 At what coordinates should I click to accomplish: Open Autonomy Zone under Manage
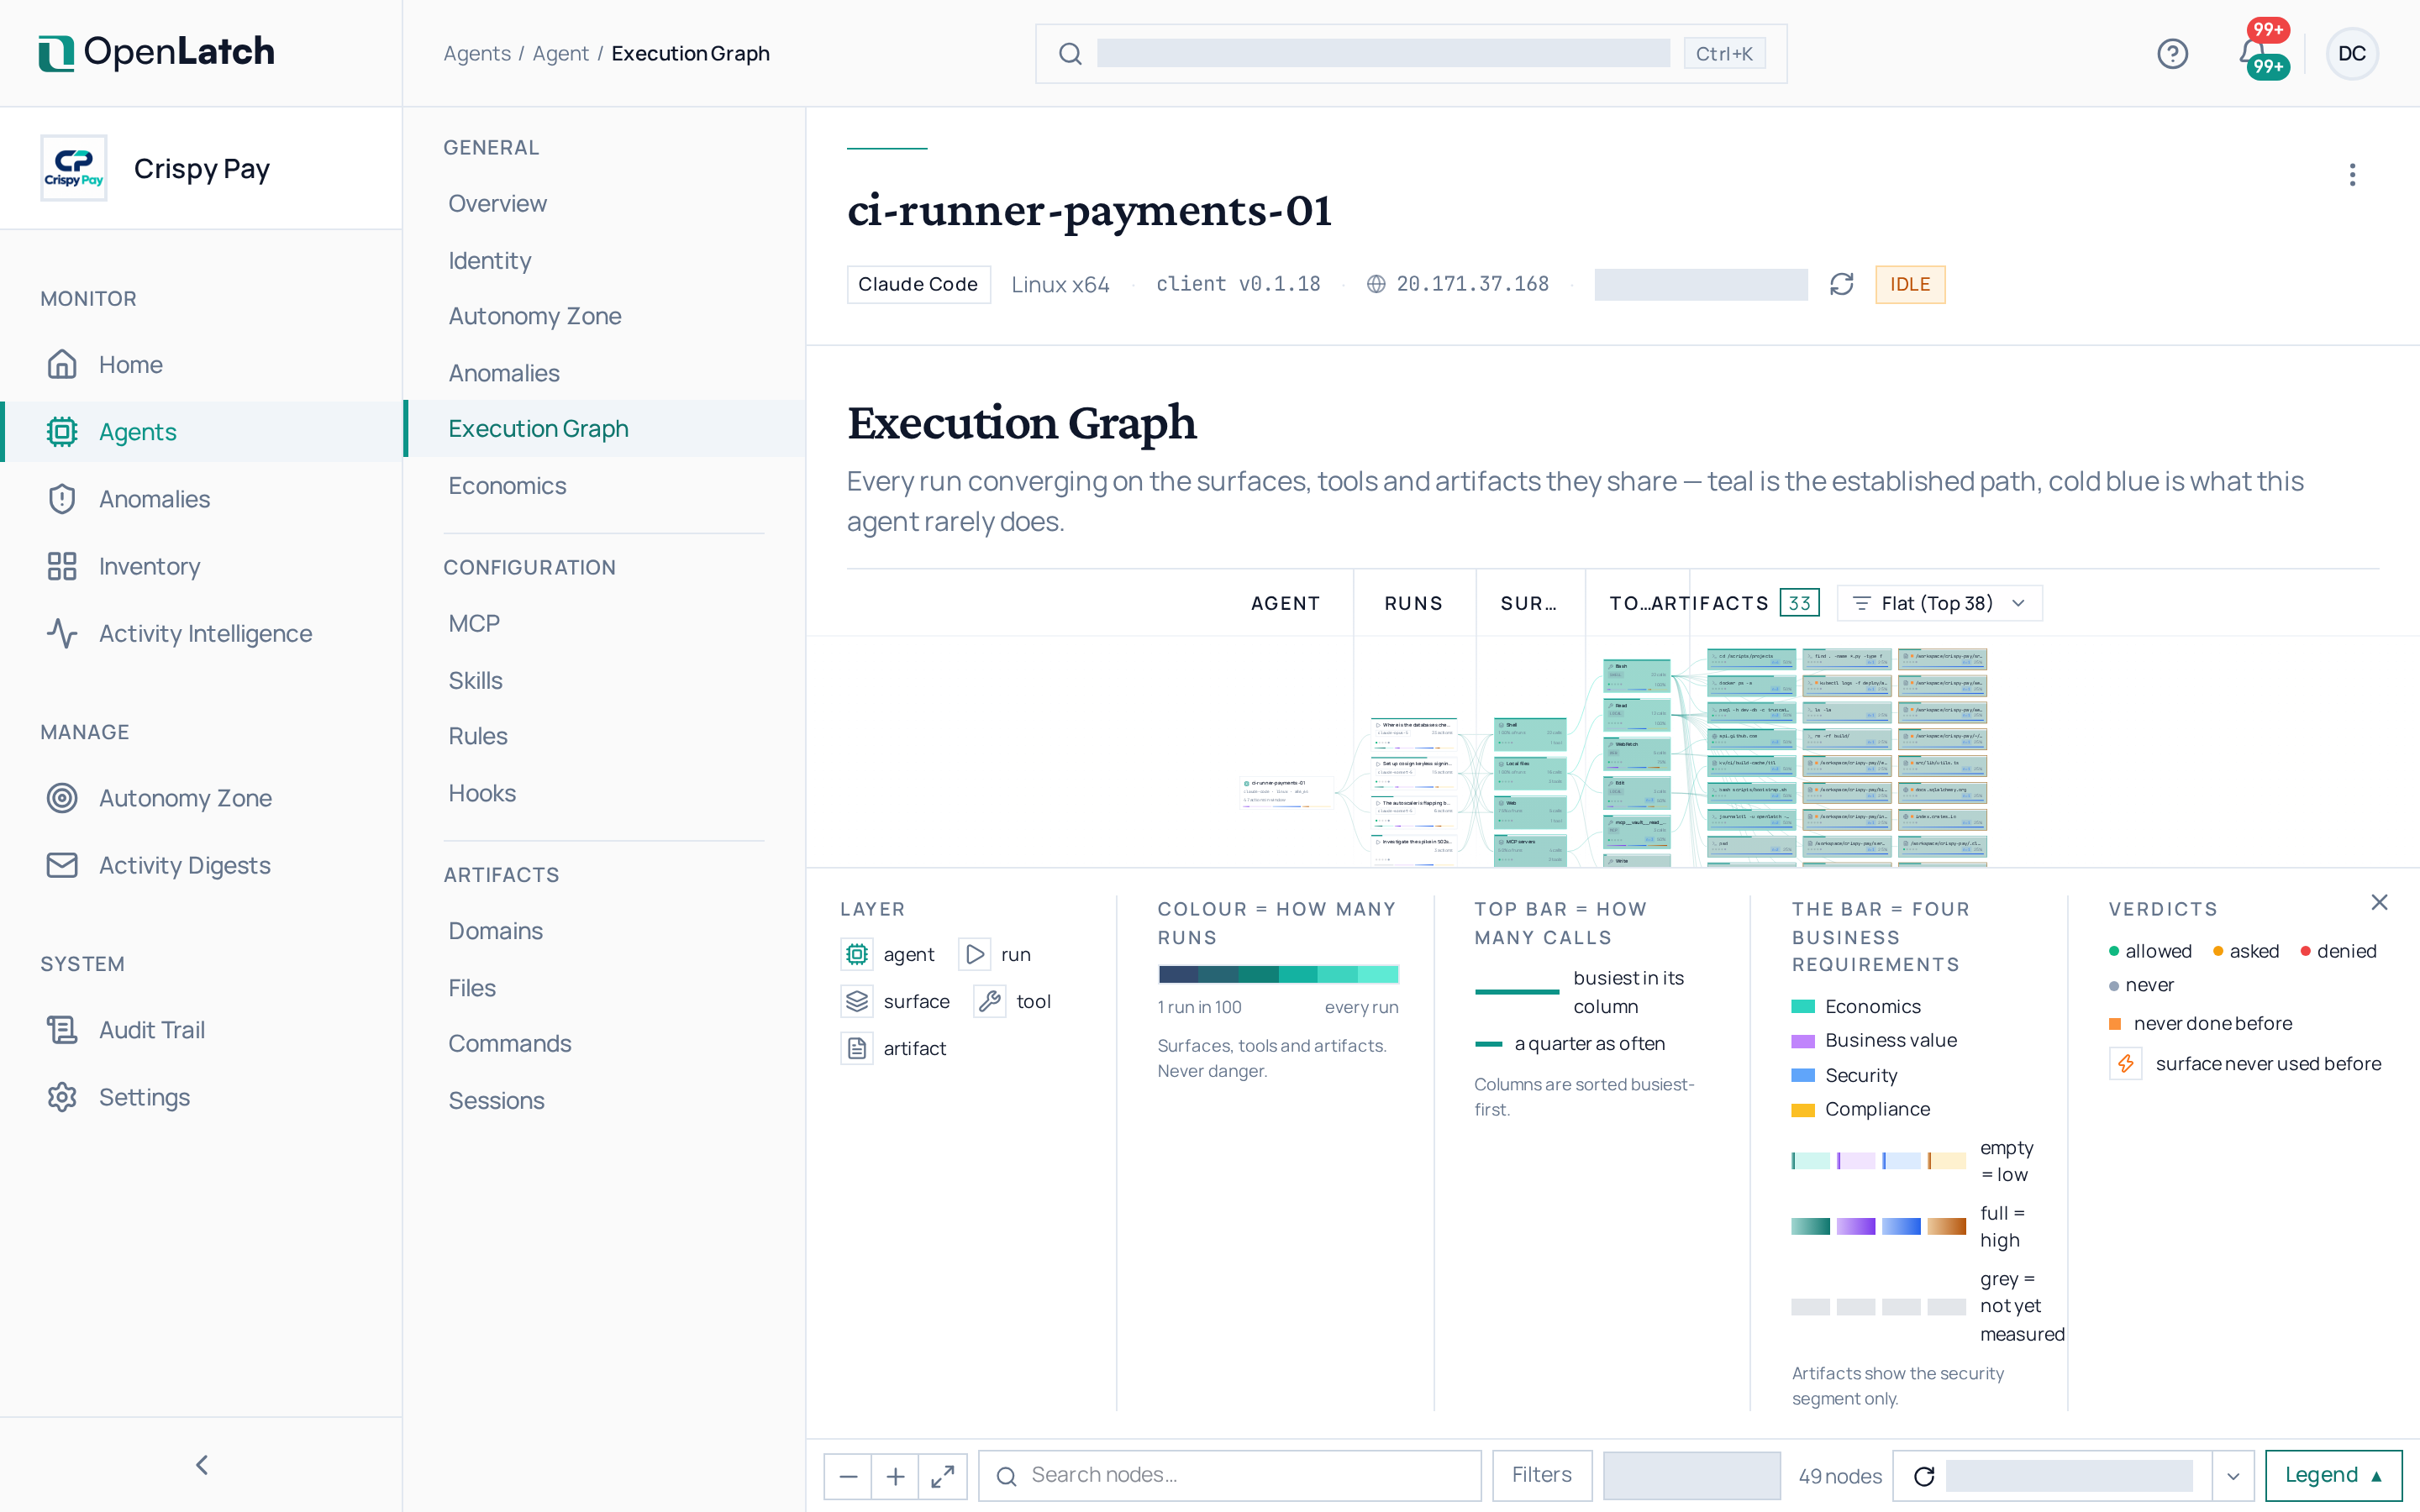point(201,798)
